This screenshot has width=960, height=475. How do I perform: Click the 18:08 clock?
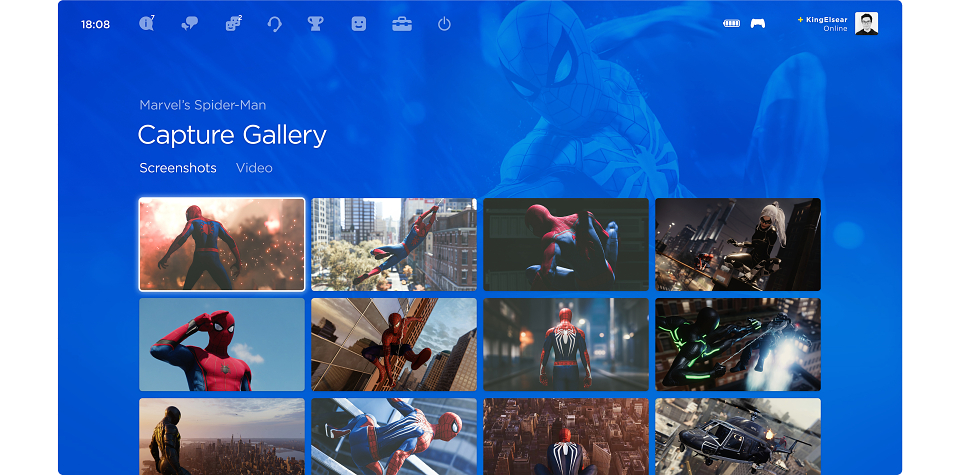[x=96, y=24]
